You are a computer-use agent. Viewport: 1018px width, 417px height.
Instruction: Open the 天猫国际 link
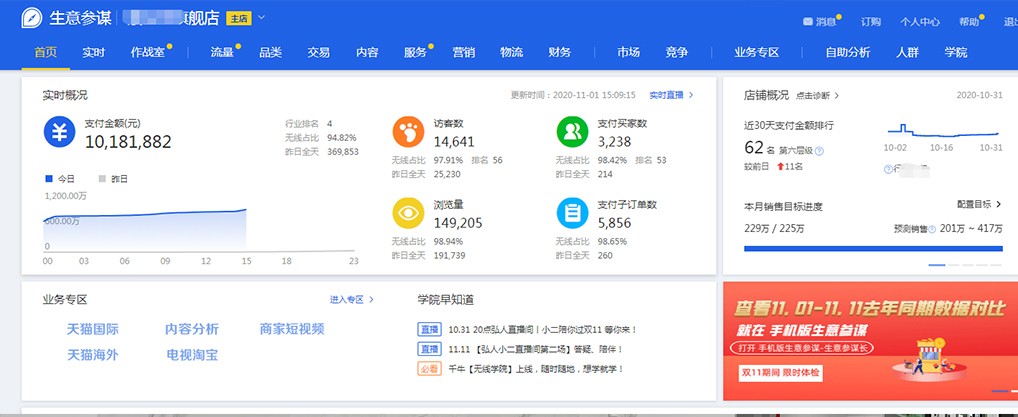tap(93, 329)
